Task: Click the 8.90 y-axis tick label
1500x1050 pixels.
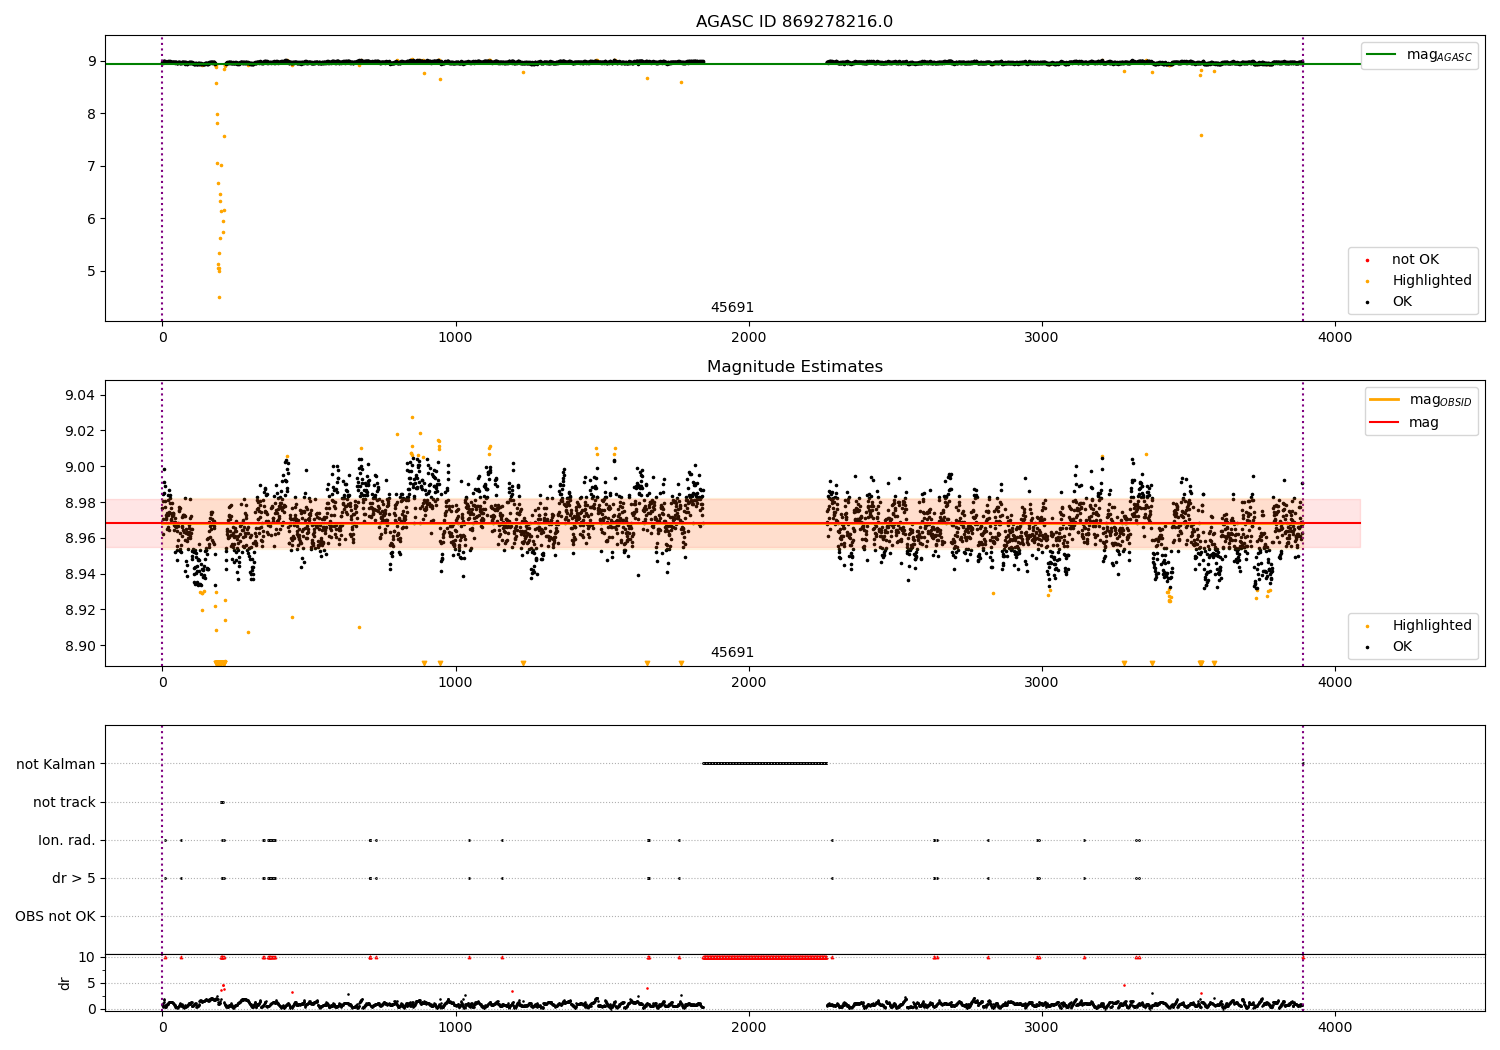Action: click(80, 646)
